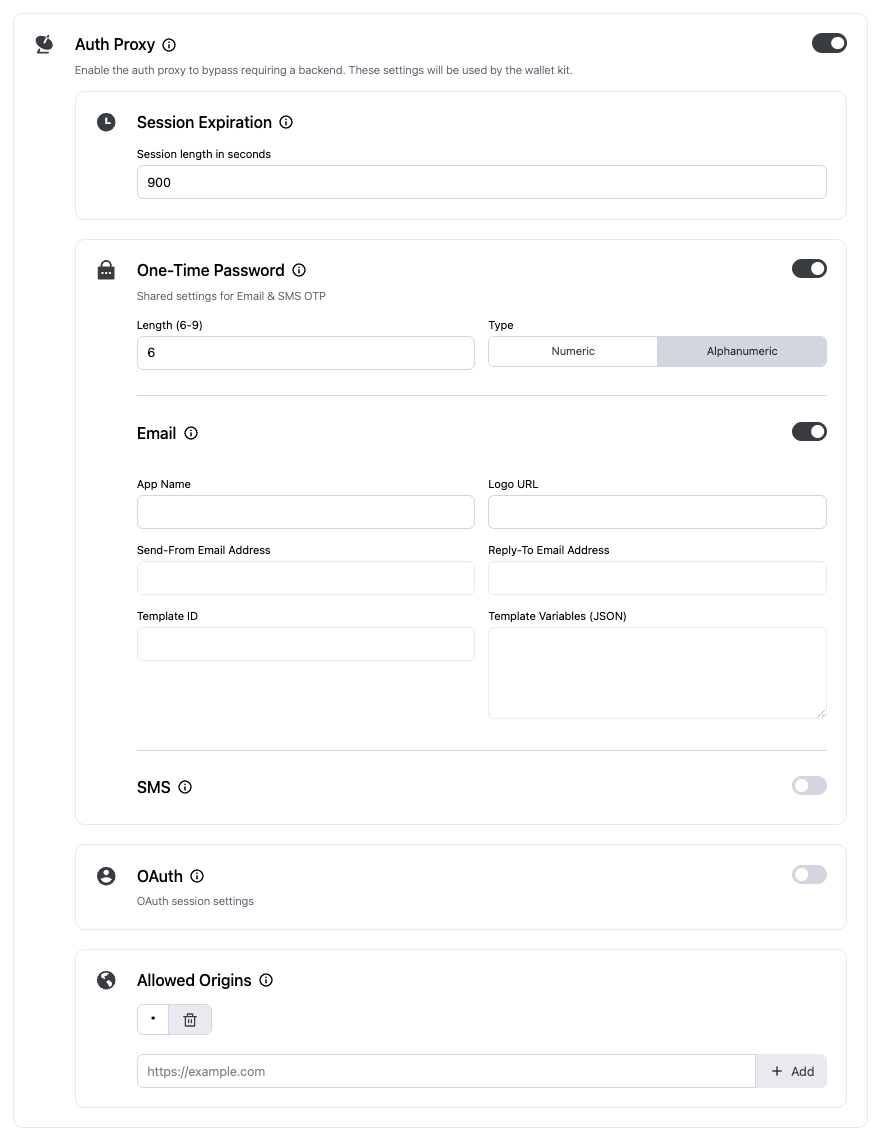Click the globe icon beside Allowed Origins
The height and width of the screenshot is (1137, 882).
click(x=106, y=980)
